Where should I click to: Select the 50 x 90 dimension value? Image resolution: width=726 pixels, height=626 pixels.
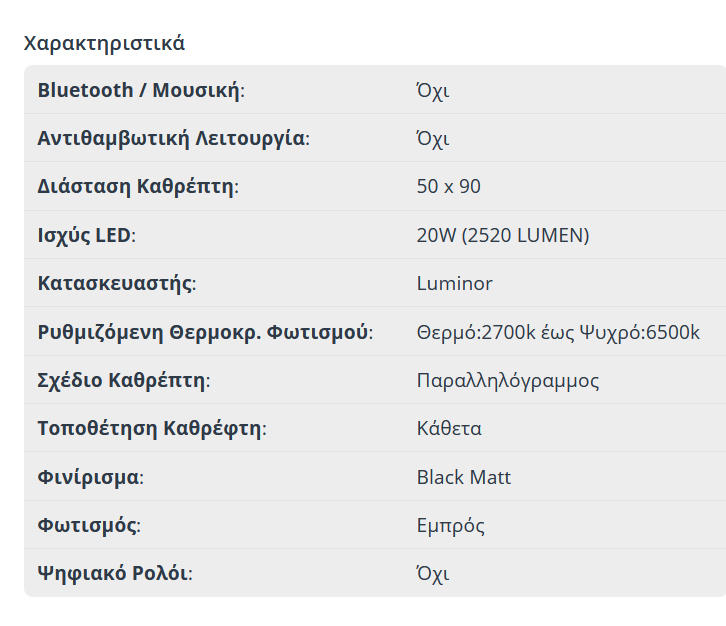449,187
